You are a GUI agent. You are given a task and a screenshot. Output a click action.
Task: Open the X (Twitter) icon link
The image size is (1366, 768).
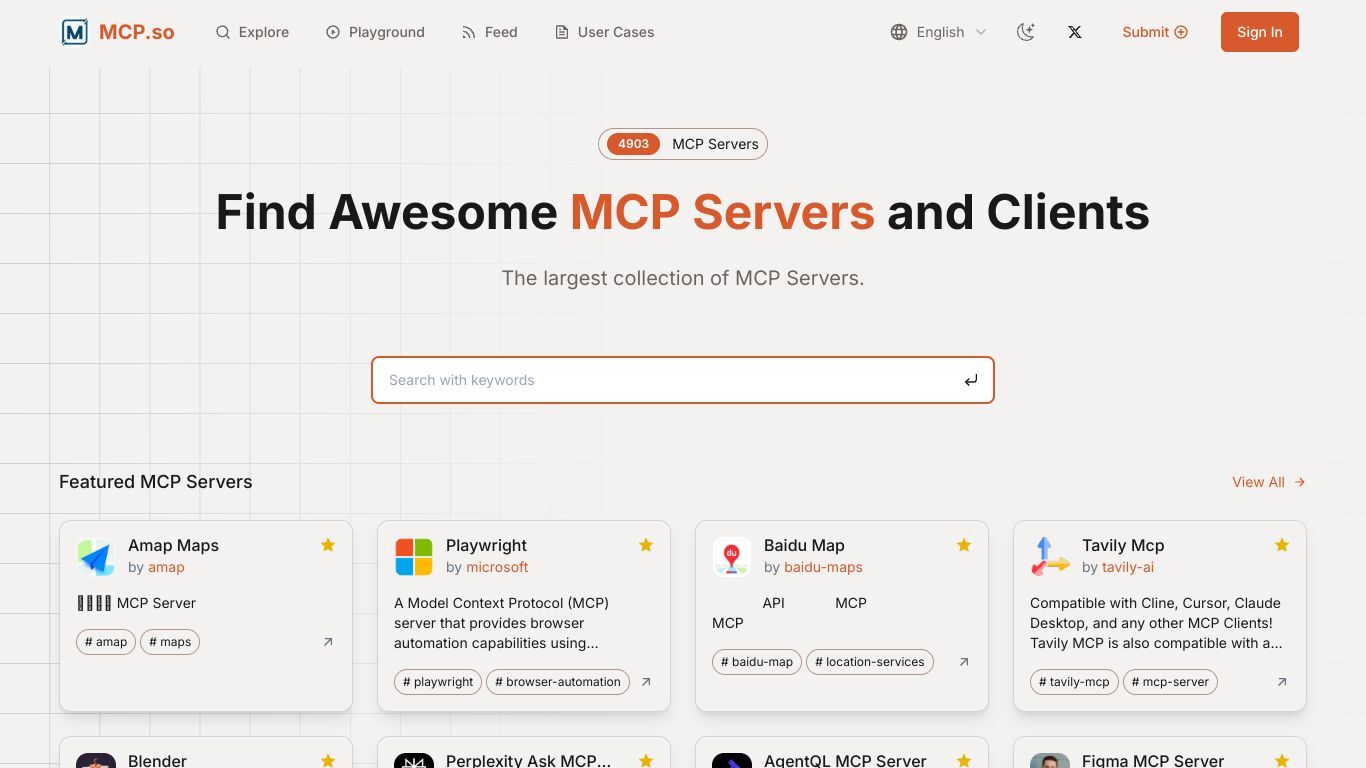coord(1075,32)
